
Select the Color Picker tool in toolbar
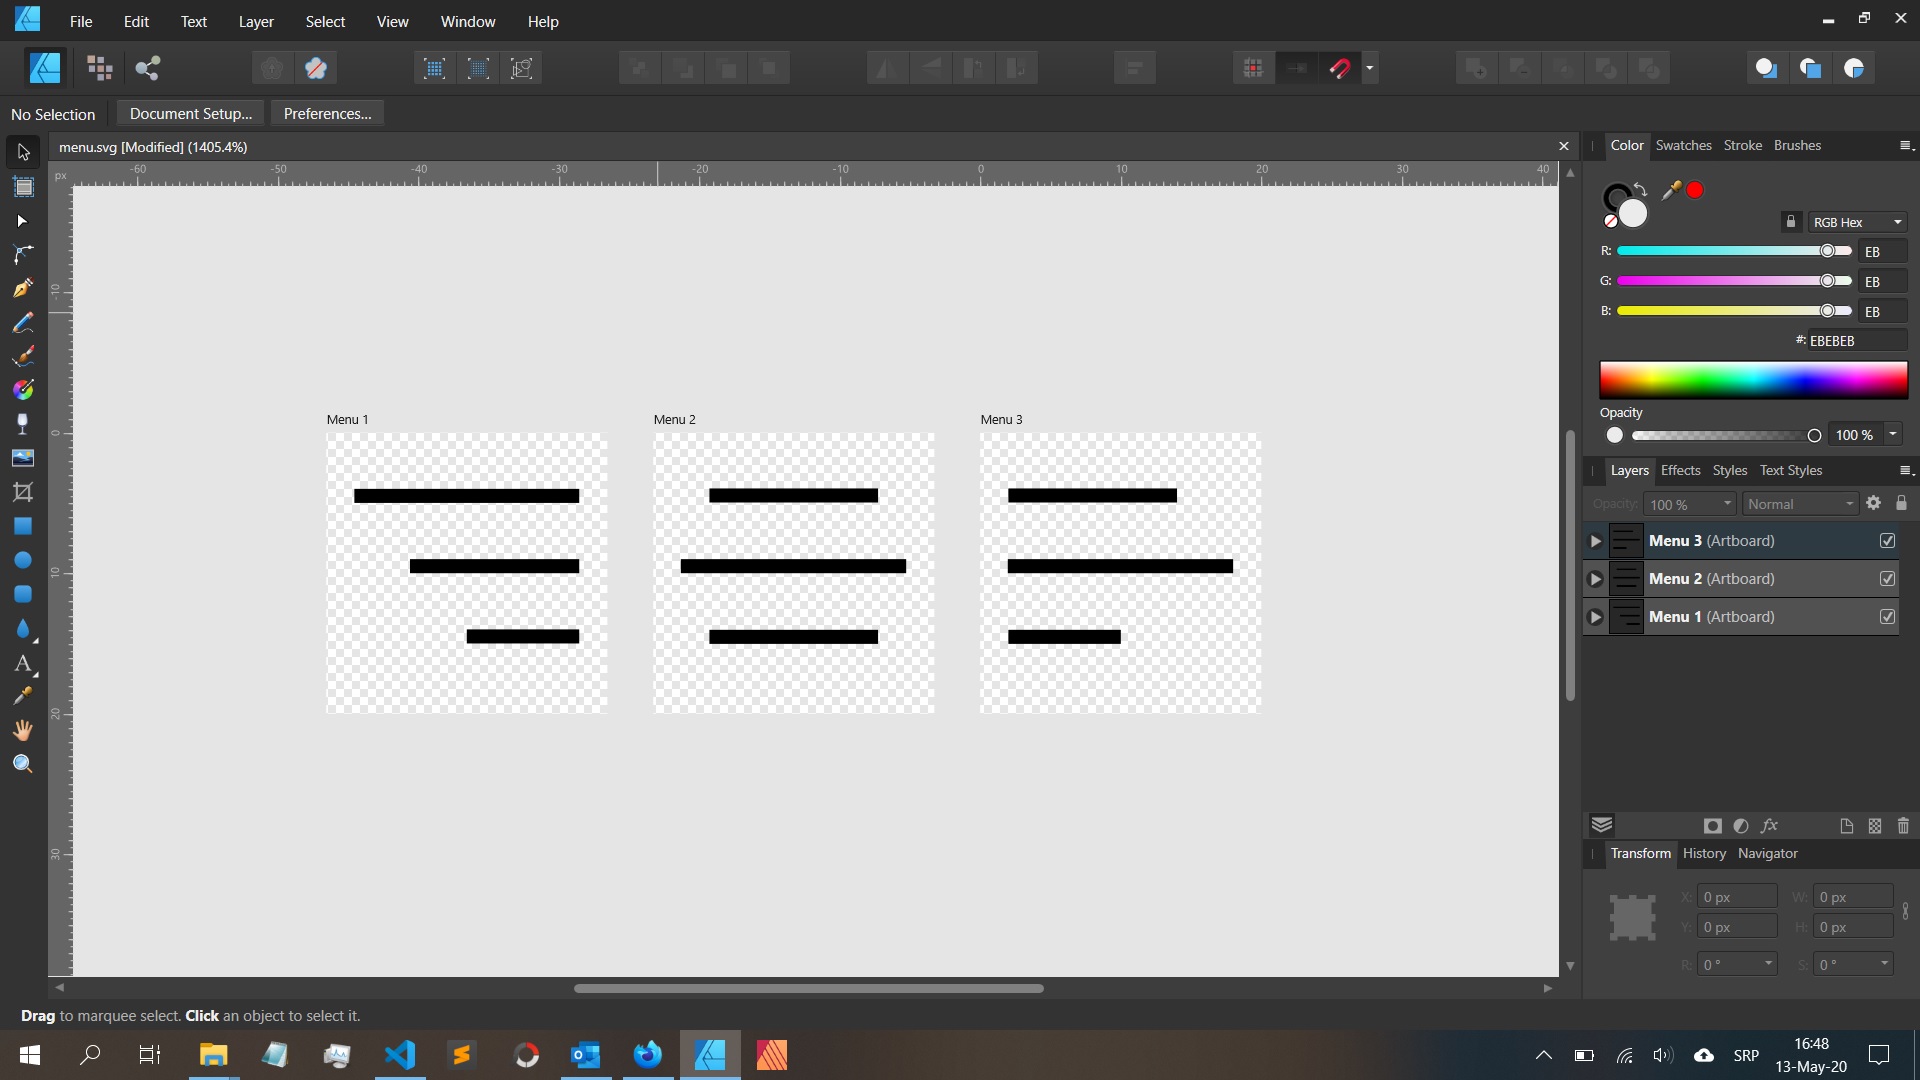coord(23,696)
